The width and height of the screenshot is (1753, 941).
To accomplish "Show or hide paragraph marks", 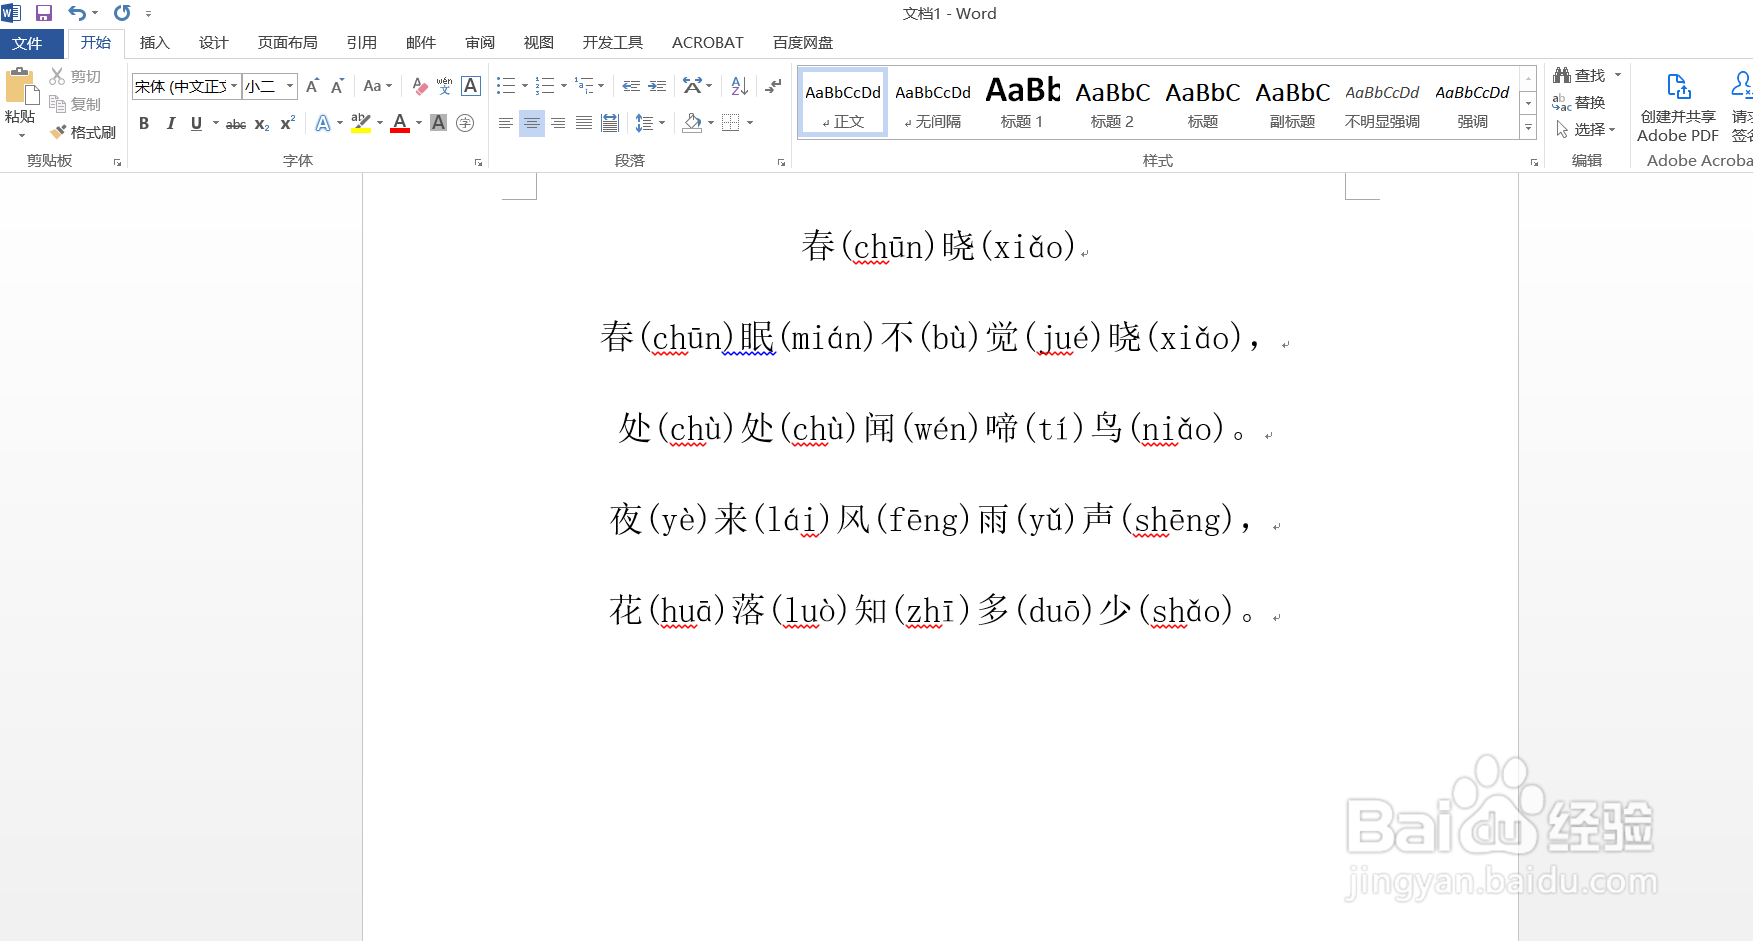I will click(773, 86).
